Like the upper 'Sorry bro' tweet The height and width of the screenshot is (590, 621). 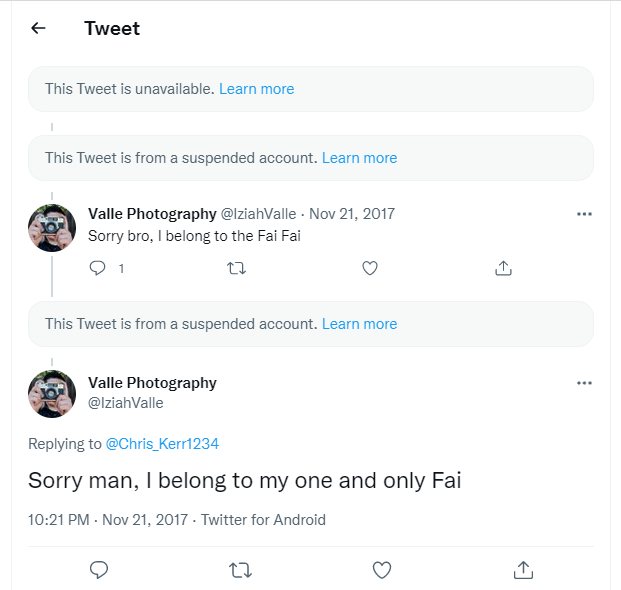coord(369,268)
